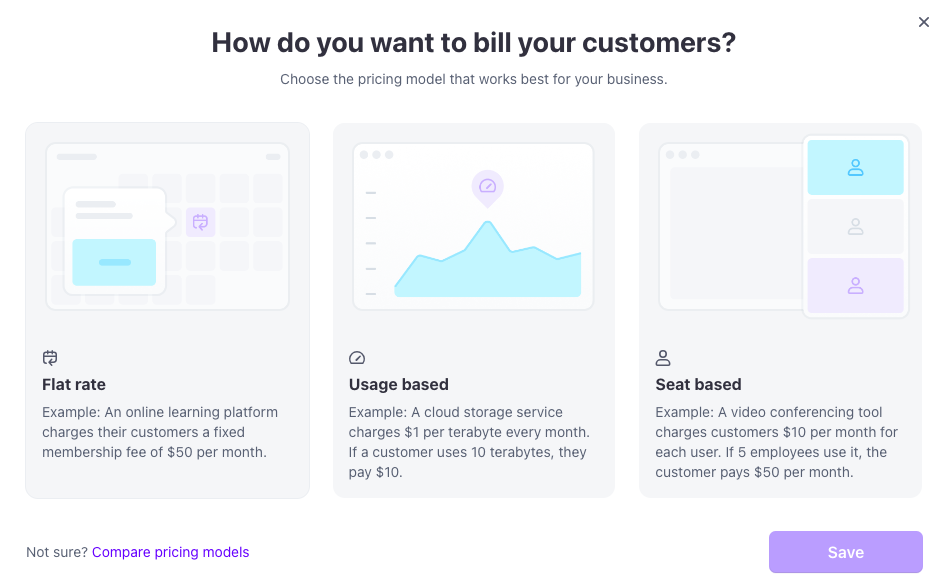Screen dimensions: 946x587
Task: Click the Flat rate example description
Action: [x=160, y=432]
